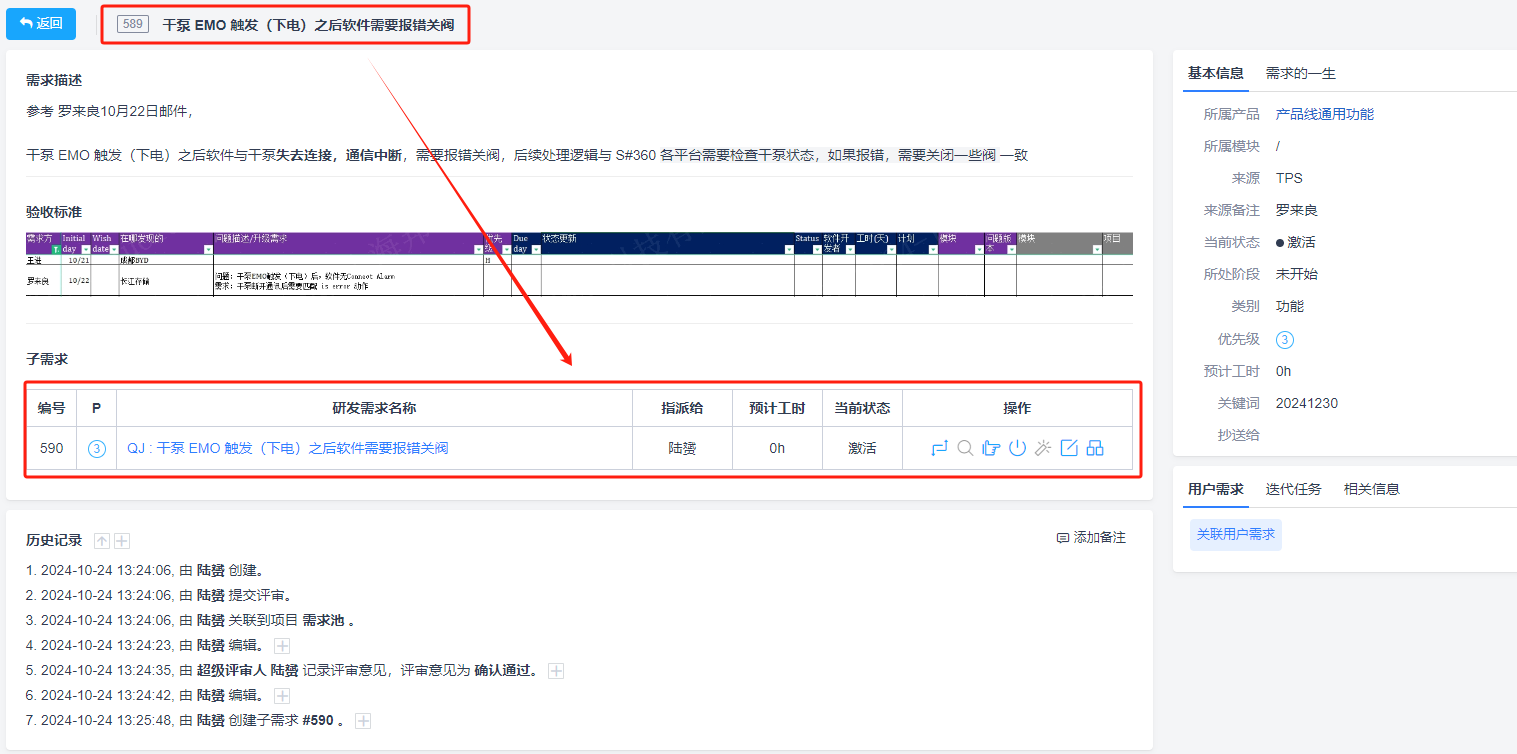Click the 操作 column header

tap(1017, 408)
